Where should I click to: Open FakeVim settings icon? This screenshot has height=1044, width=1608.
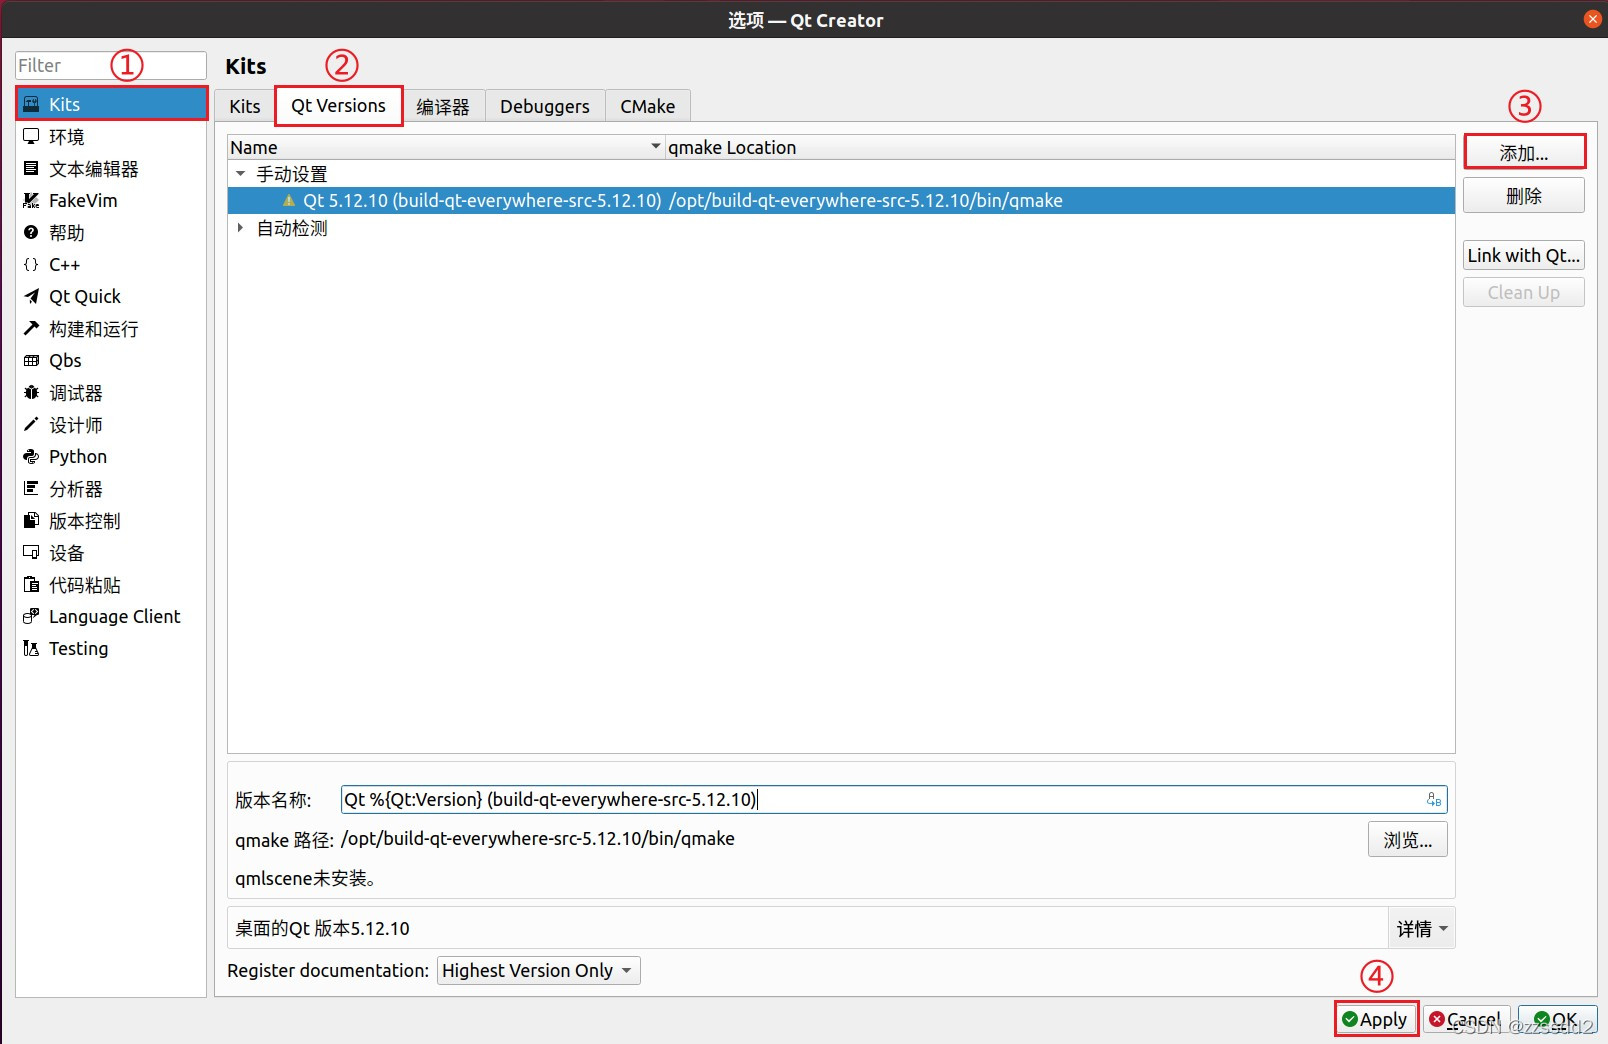coord(31,200)
